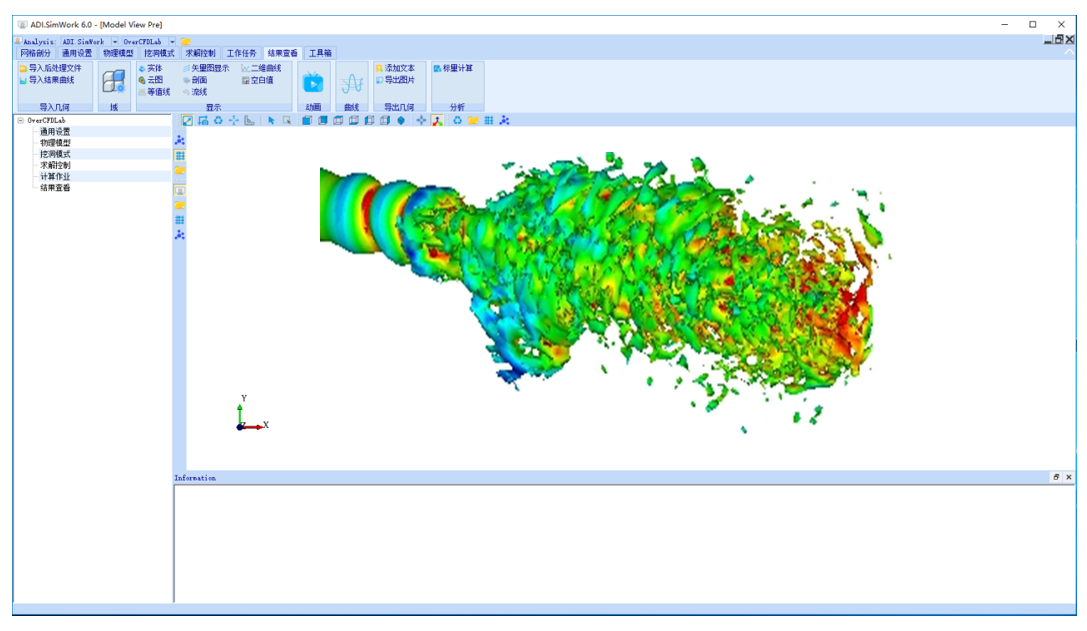The height and width of the screenshot is (631, 1087).
Task: Click the 域 domain cubes icon
Action: (x=114, y=81)
